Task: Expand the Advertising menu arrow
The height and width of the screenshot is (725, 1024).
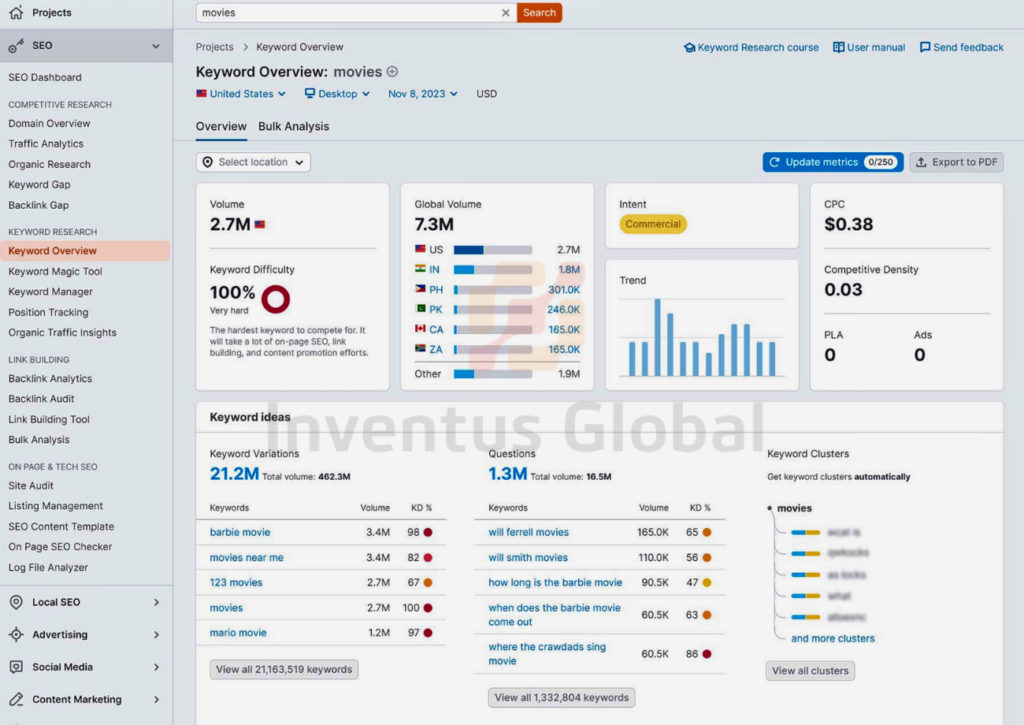Action: pos(156,634)
